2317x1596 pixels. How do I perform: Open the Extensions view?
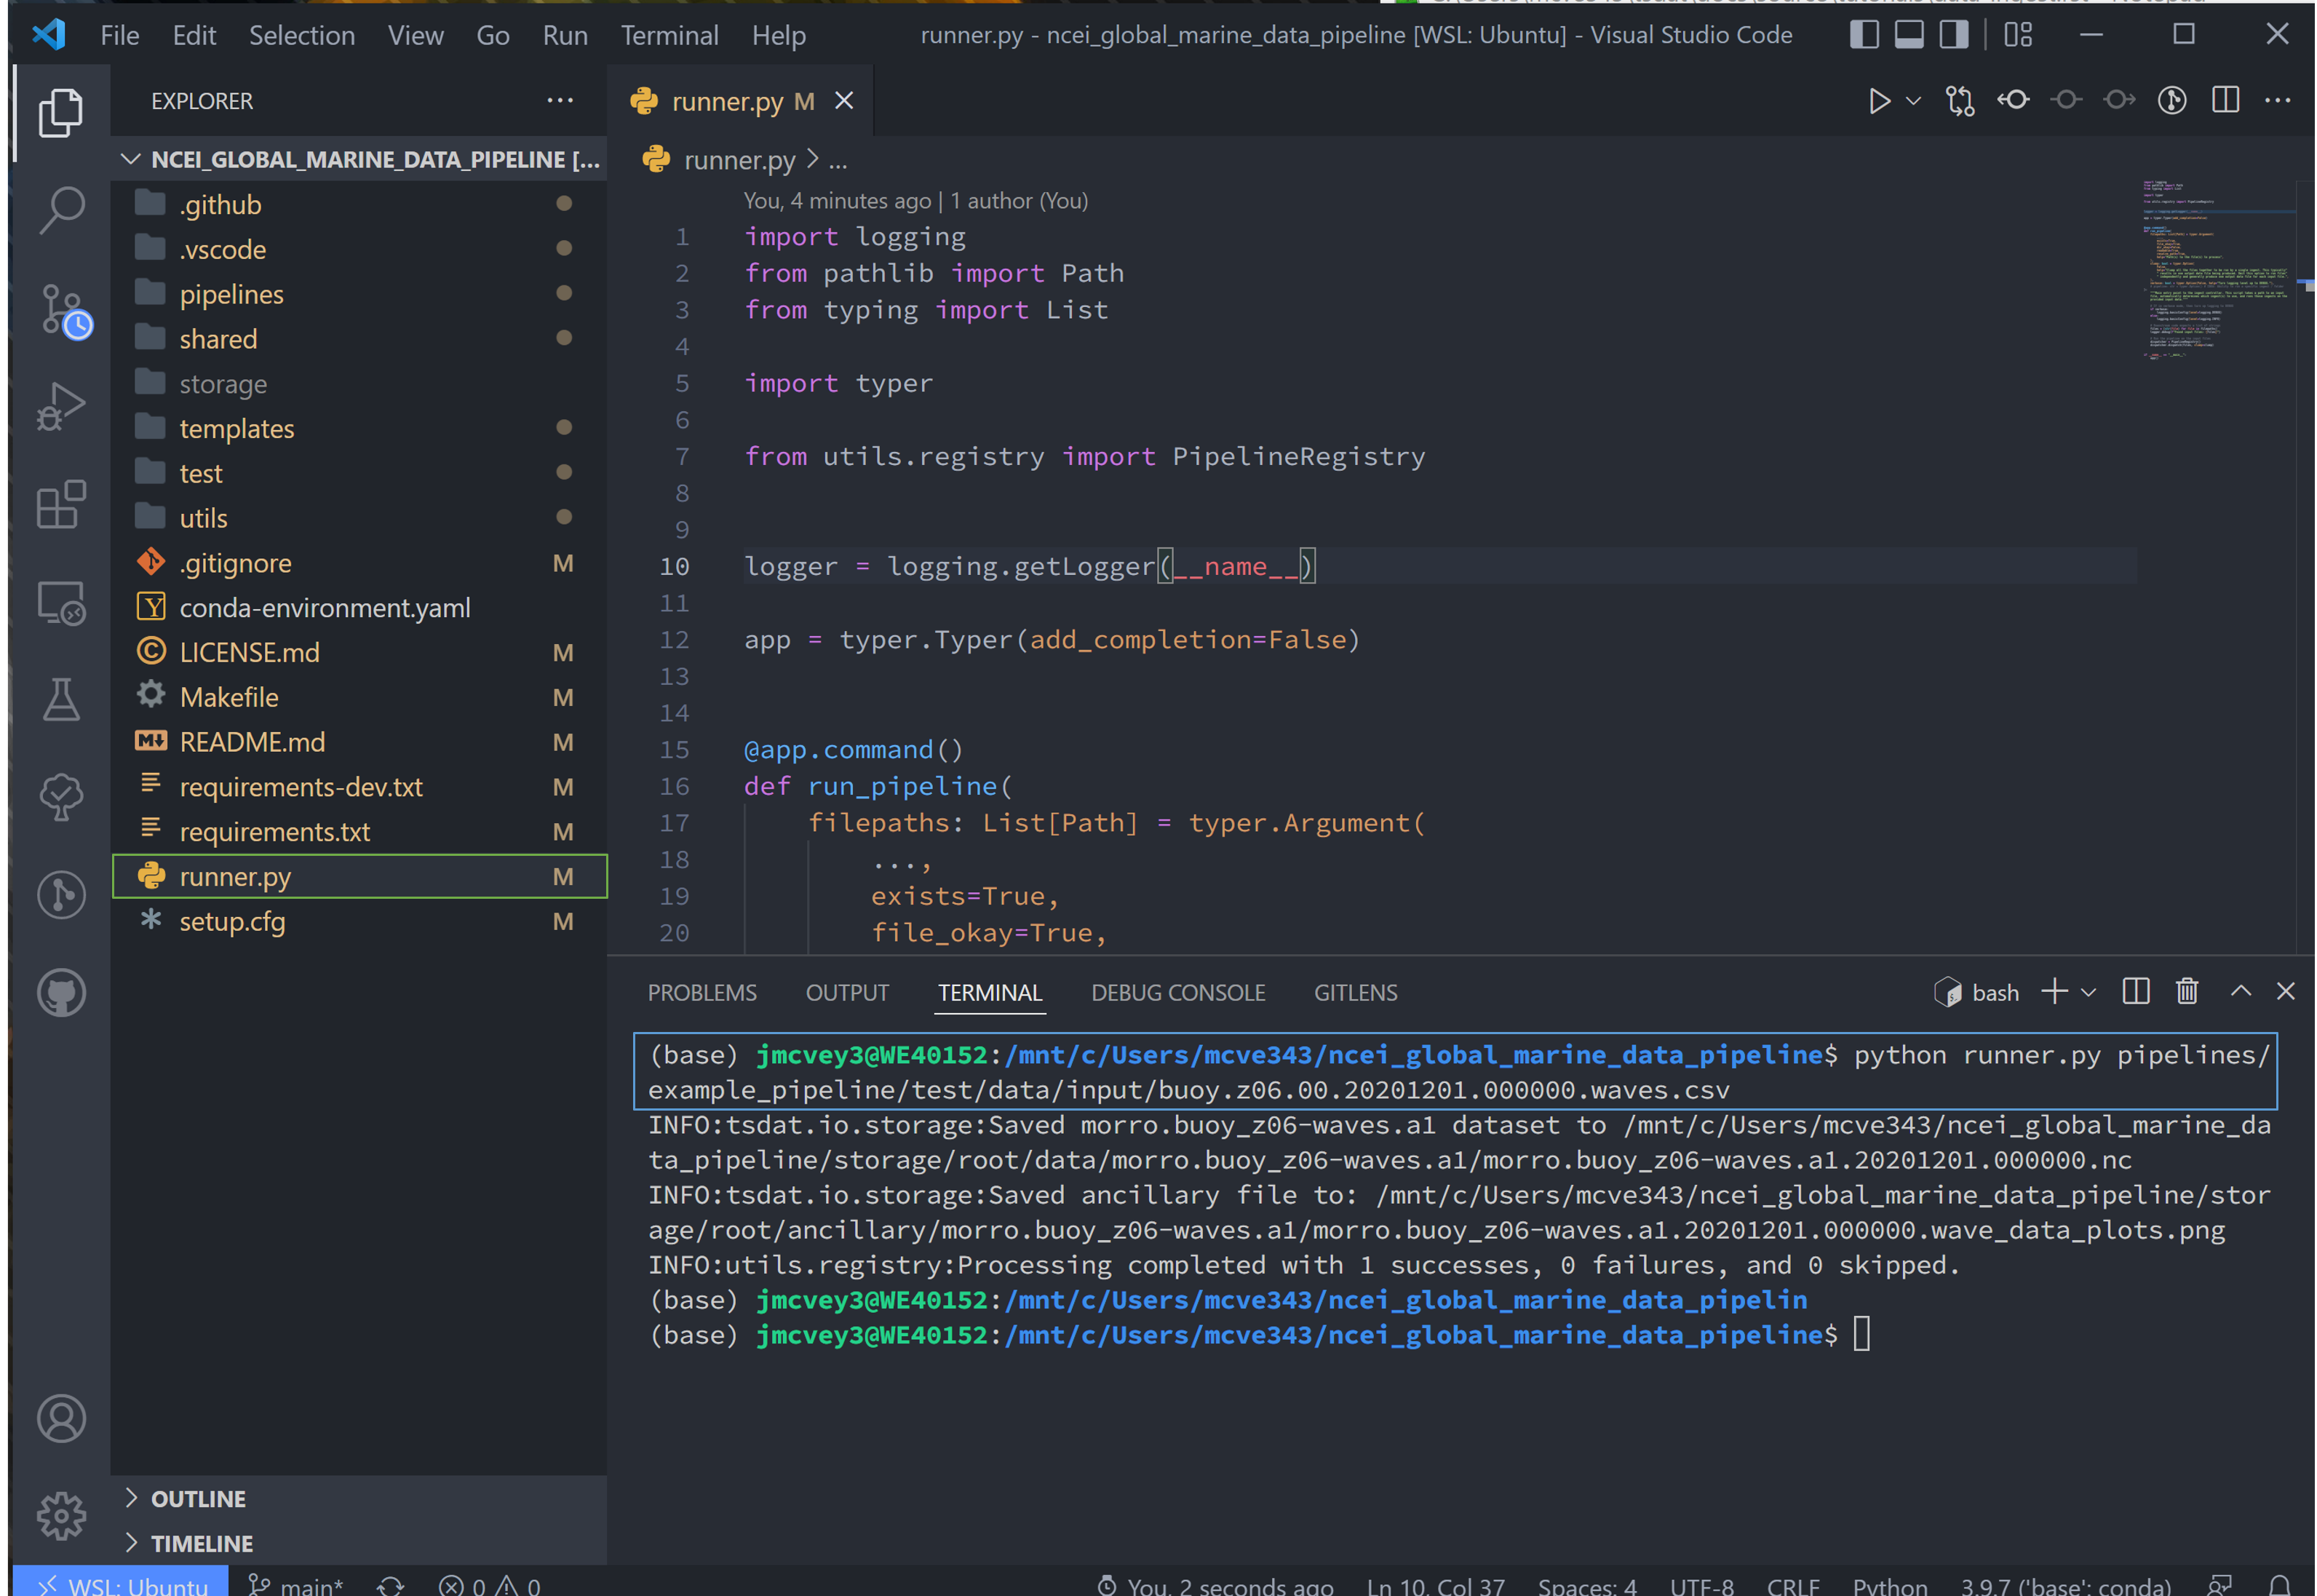[61, 504]
